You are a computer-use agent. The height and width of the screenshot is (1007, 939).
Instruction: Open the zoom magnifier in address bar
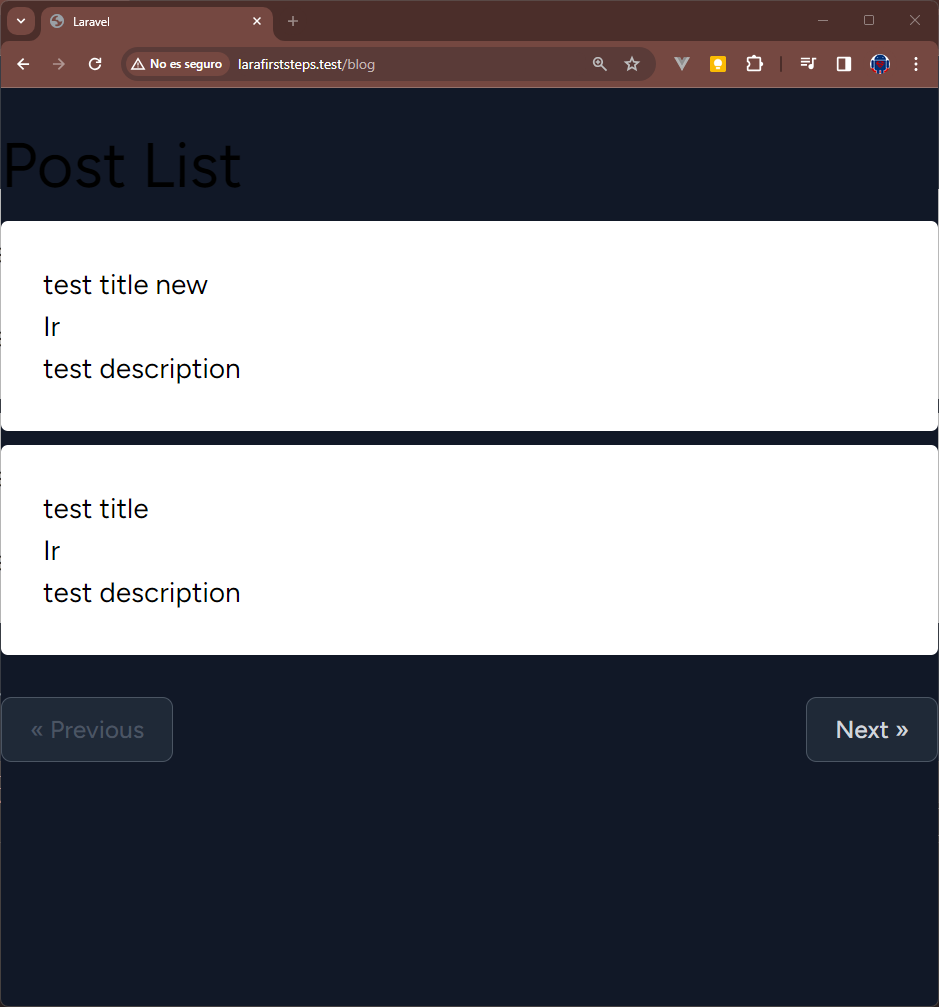600,64
